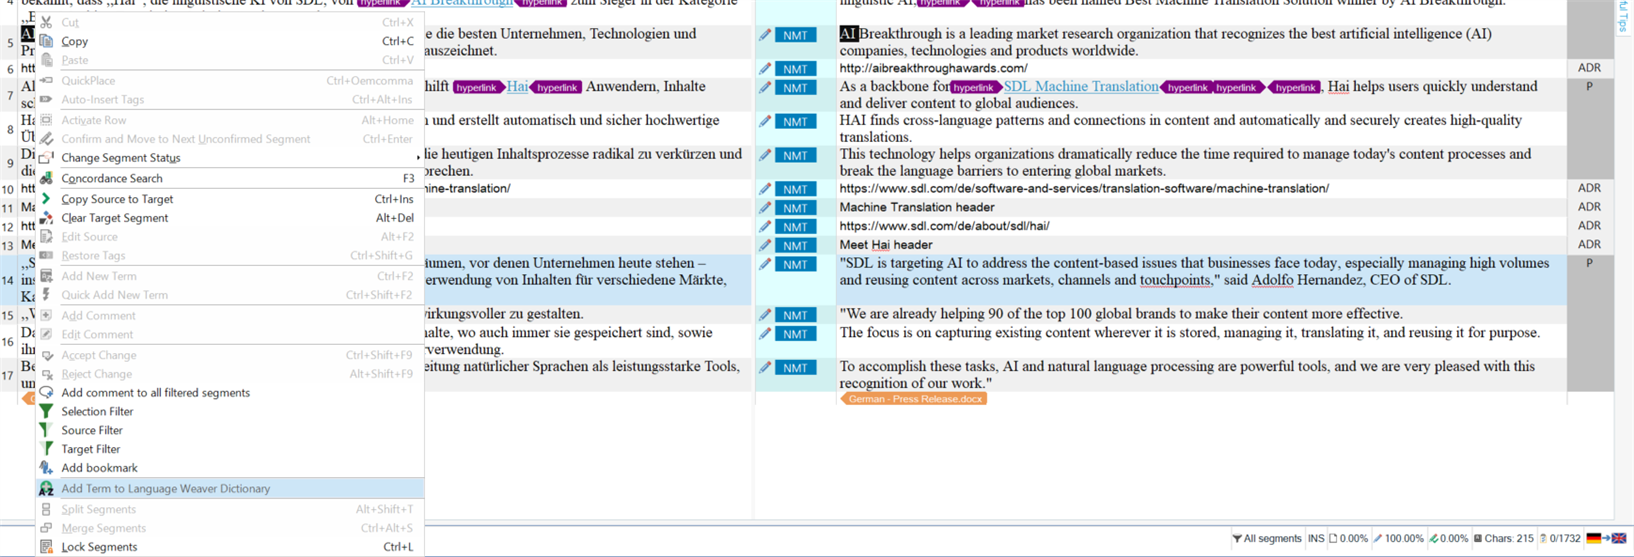Click 'German - Press Release.docx' file tag
The width and height of the screenshot is (1634, 557).
pyautogui.click(x=915, y=399)
